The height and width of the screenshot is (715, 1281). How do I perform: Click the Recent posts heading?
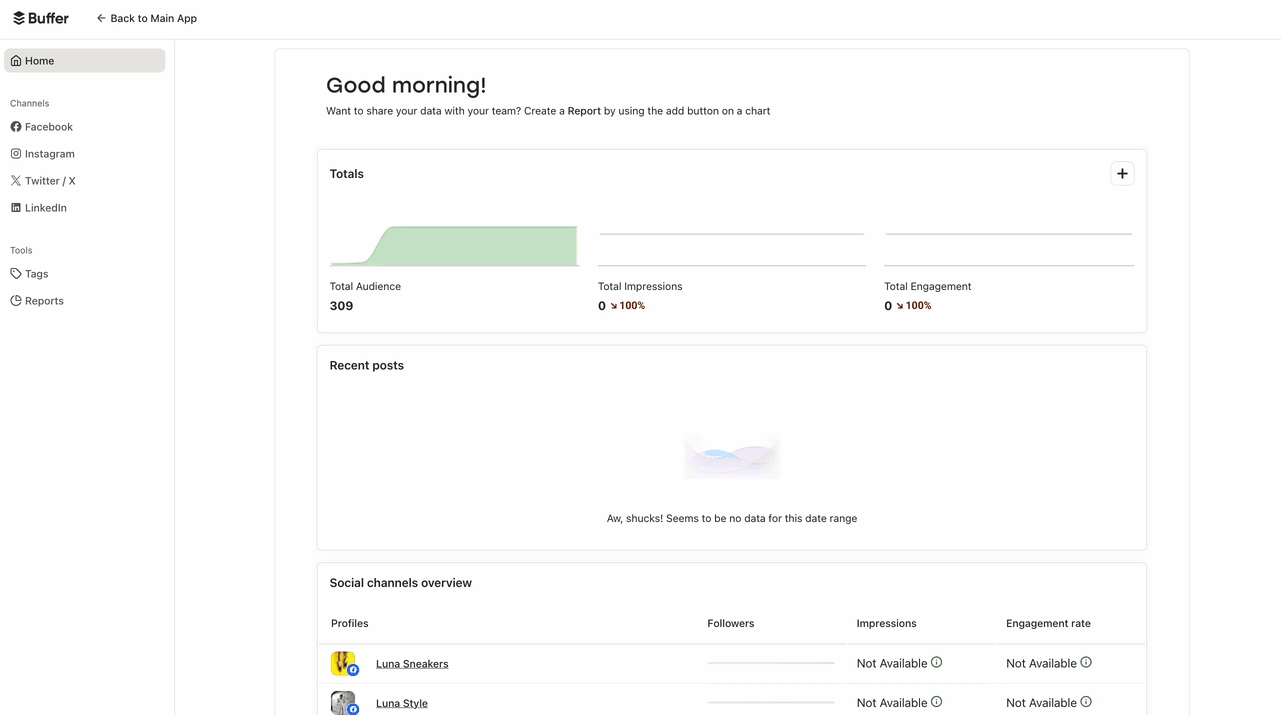pyautogui.click(x=367, y=365)
